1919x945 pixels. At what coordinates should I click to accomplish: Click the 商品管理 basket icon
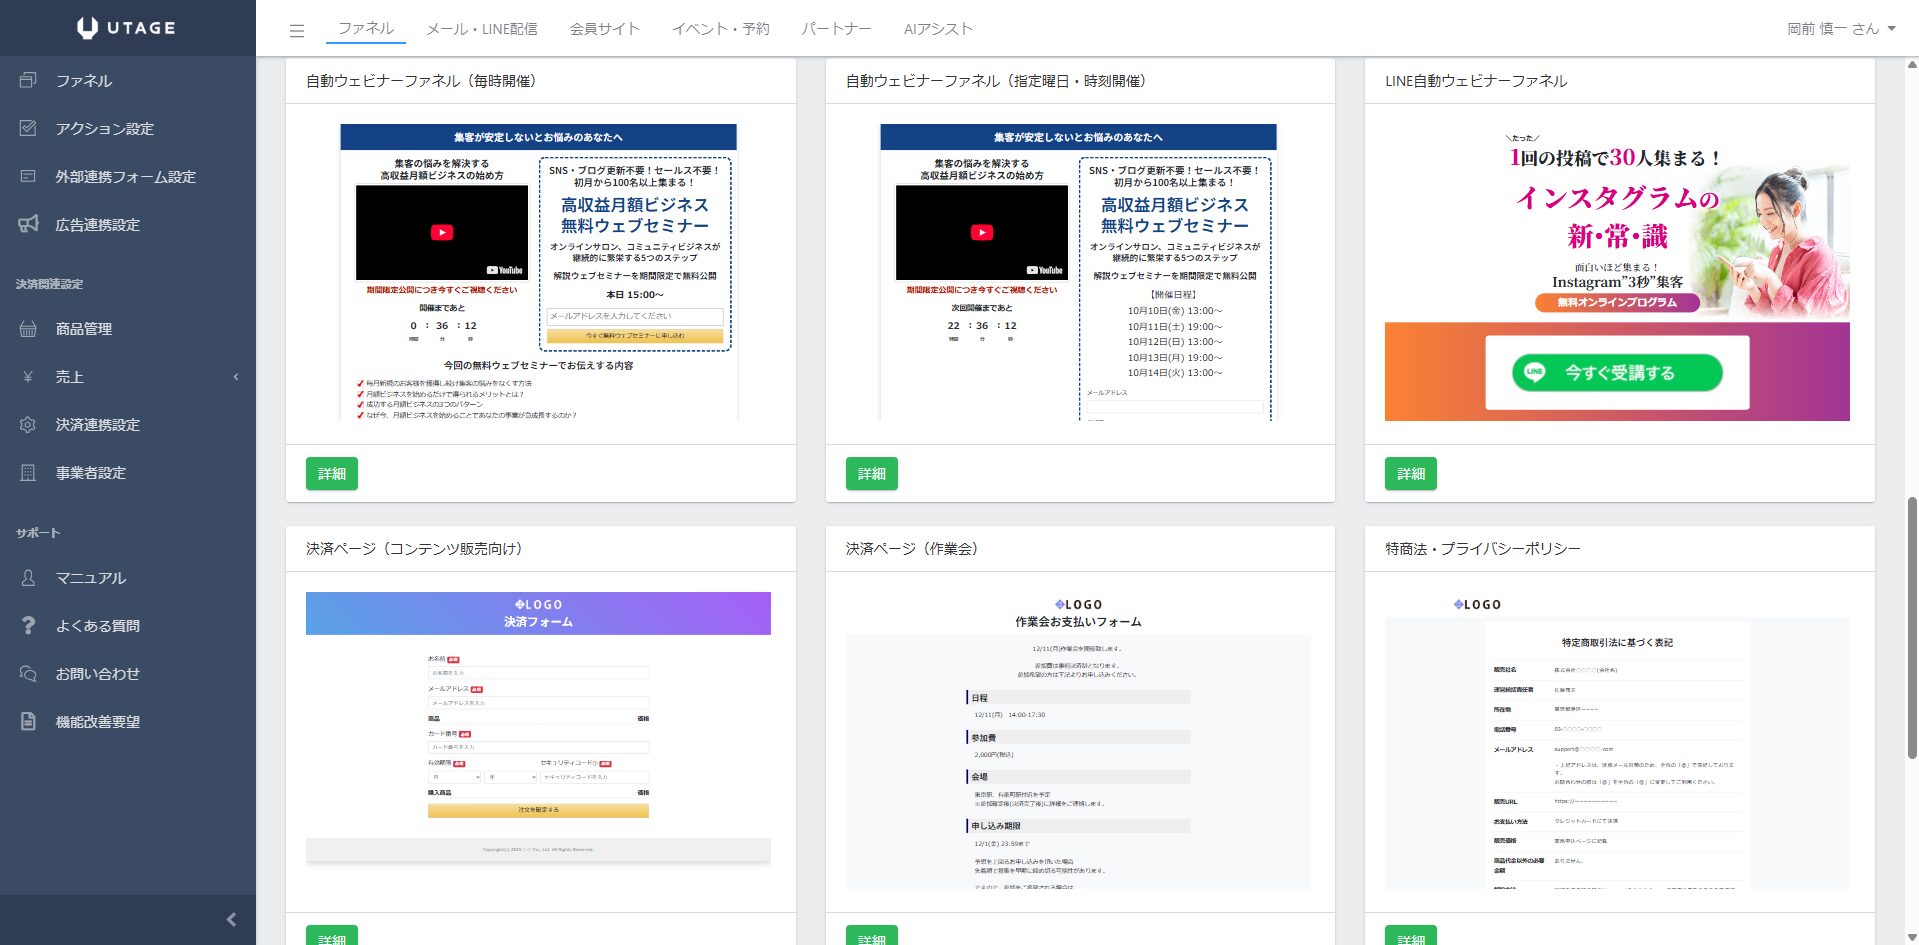click(x=28, y=328)
